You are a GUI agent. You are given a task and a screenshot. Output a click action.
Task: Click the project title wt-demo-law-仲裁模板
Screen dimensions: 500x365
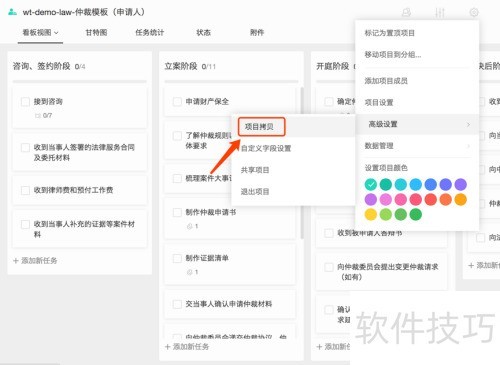pyautogui.click(x=83, y=12)
